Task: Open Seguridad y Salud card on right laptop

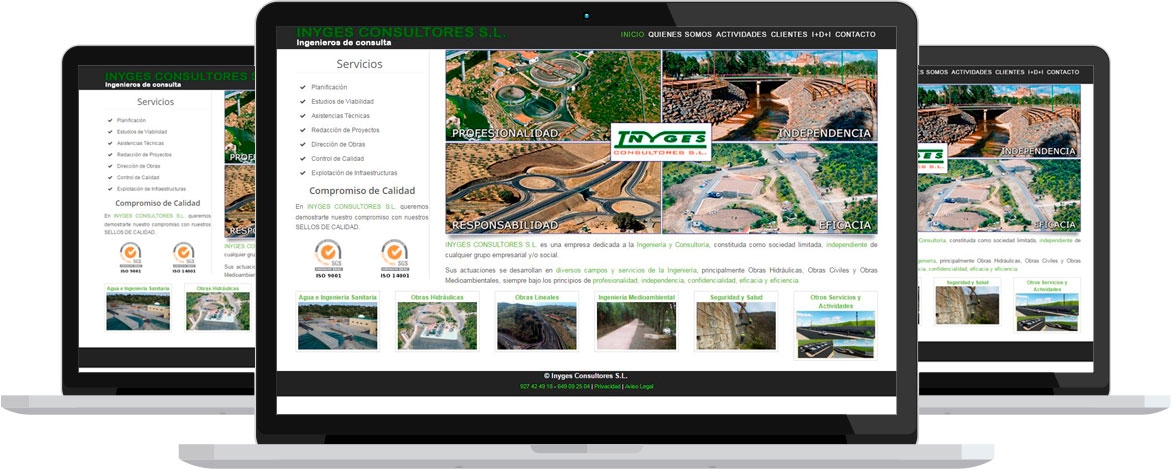Action: pyautogui.click(x=966, y=302)
